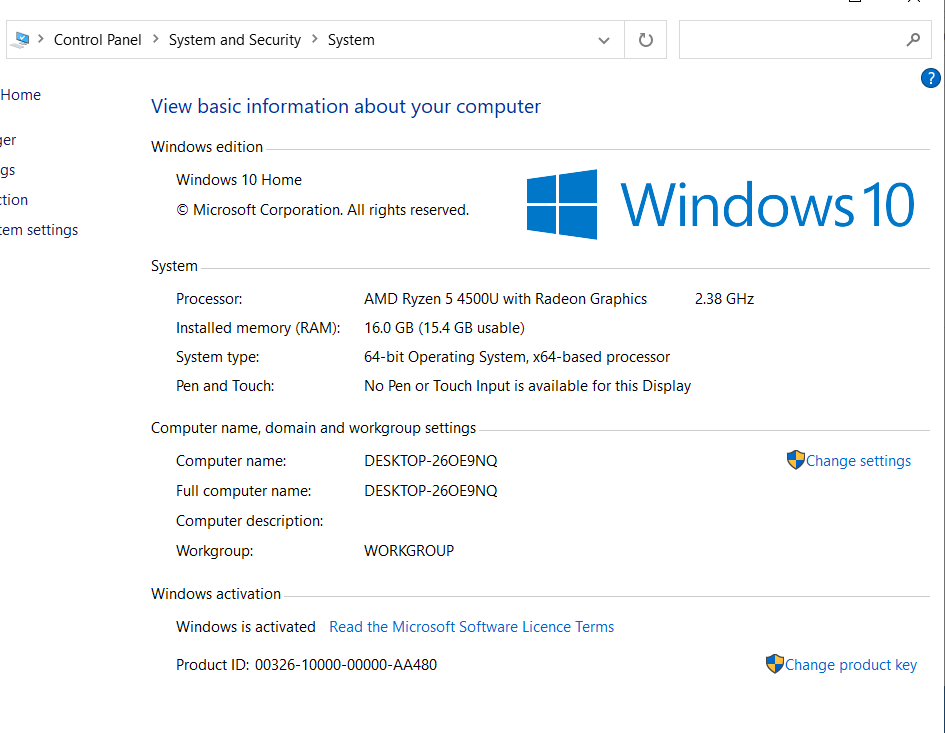Viewport: 945px width, 733px height.
Task: Go to System and Security breadcrumb
Action: tap(234, 40)
